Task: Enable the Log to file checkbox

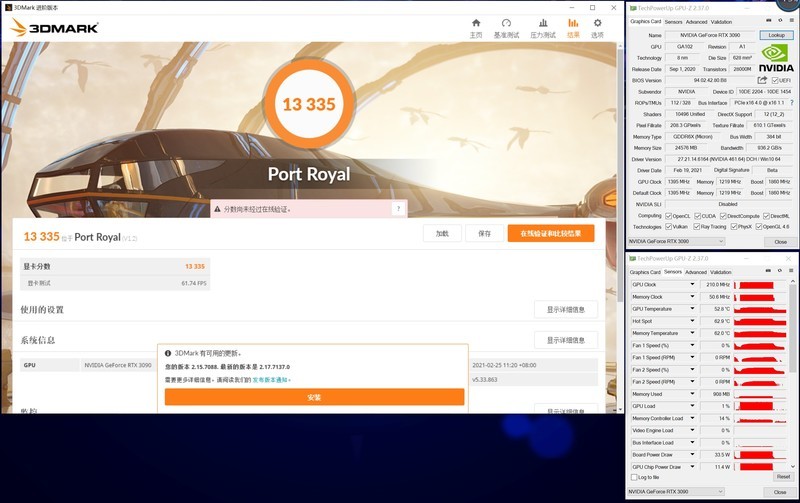Action: tap(634, 477)
